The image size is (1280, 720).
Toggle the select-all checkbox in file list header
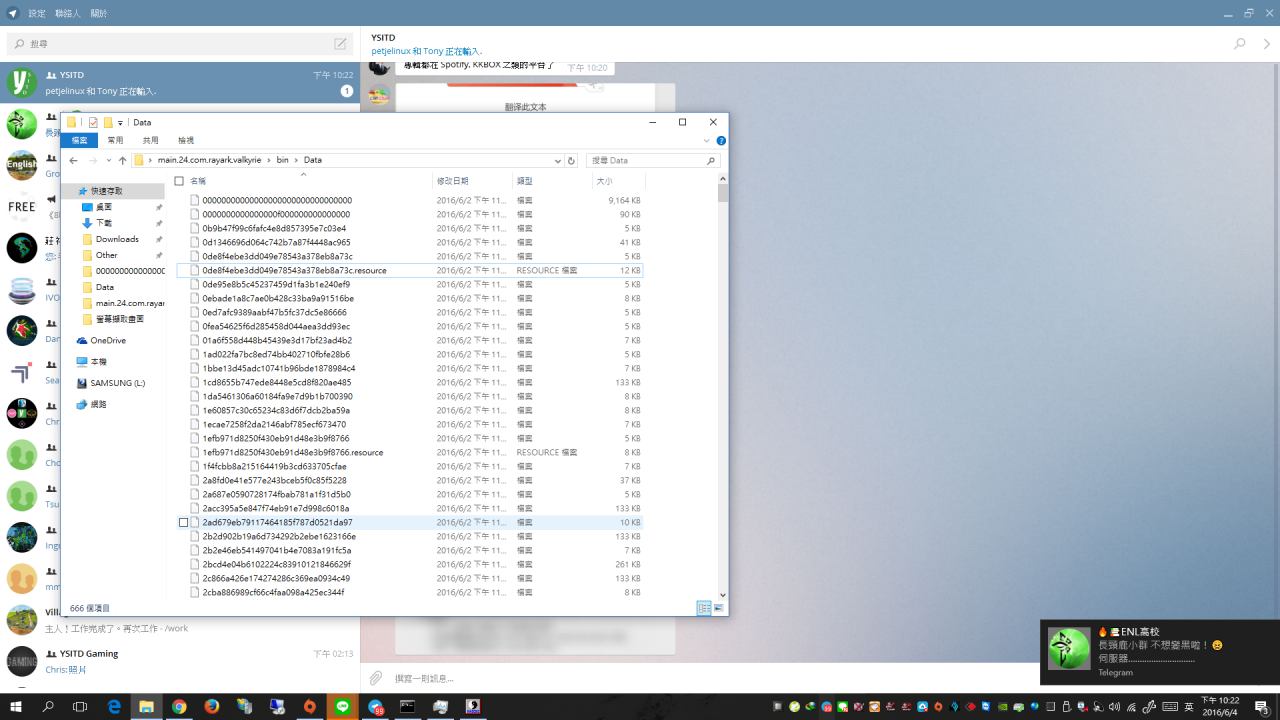[x=179, y=181]
